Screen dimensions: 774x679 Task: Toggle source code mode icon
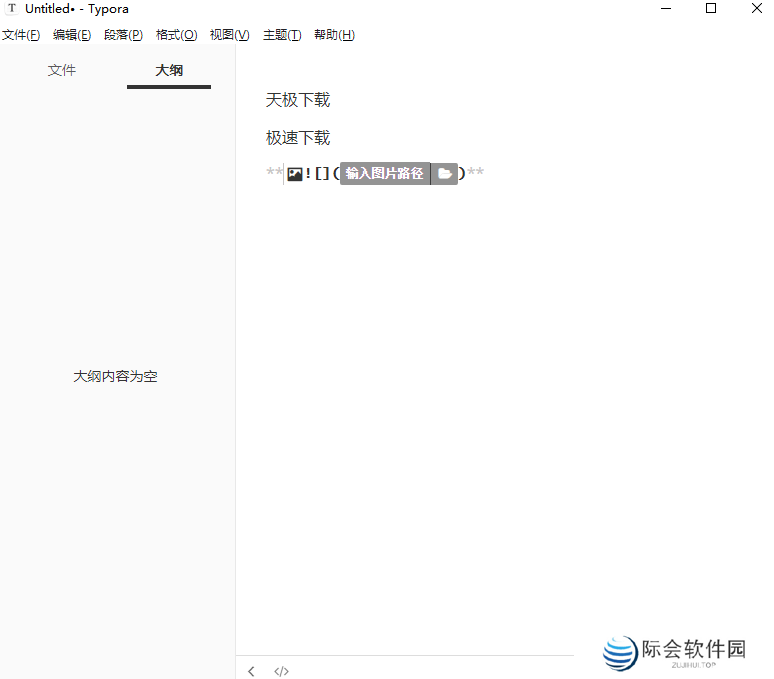tap(281, 671)
